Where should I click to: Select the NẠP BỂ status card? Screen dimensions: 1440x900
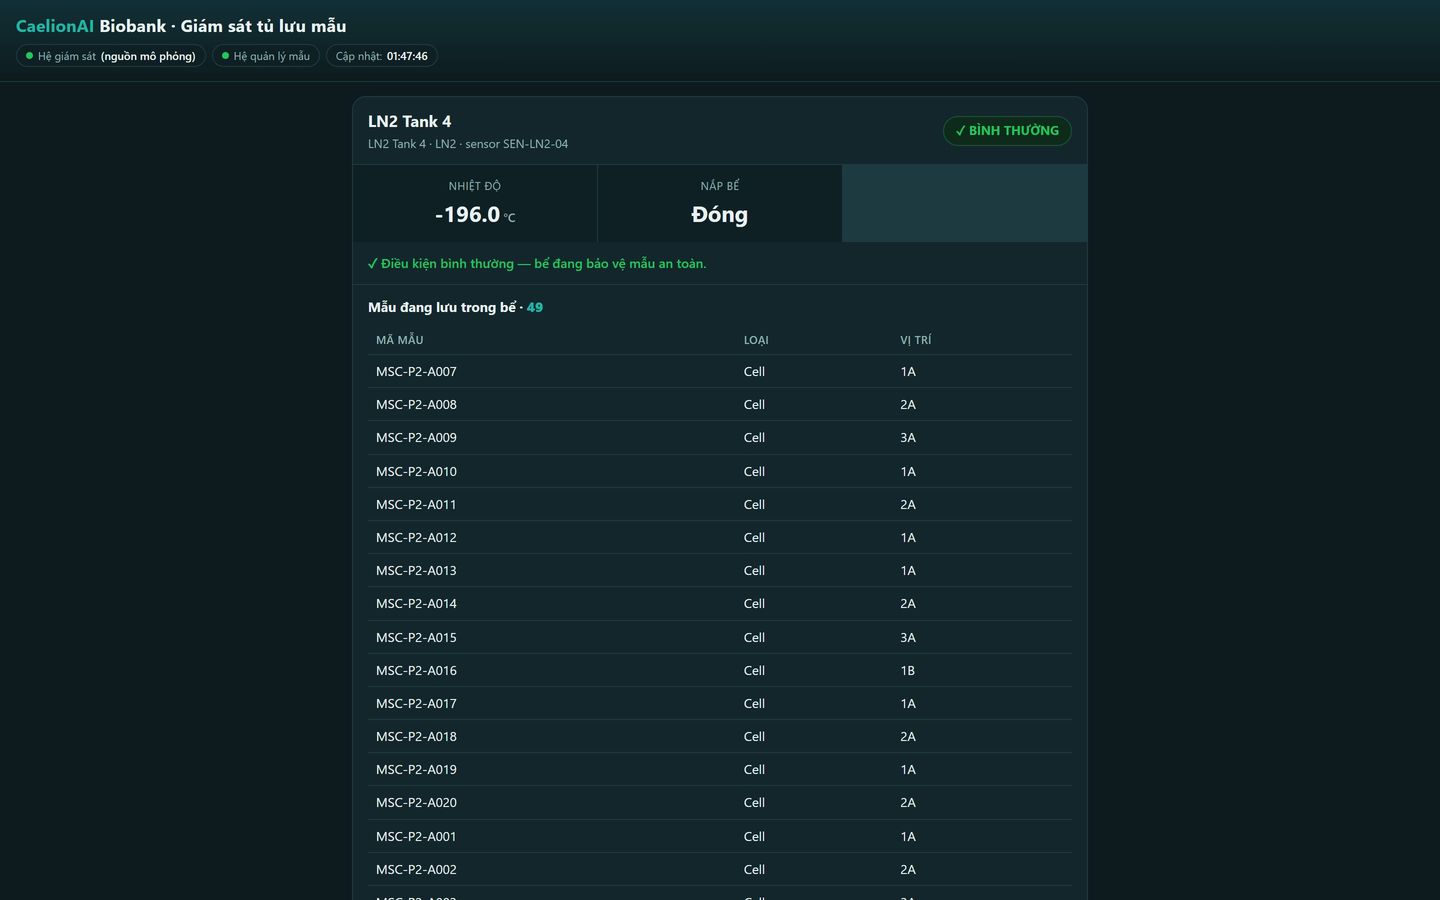coord(720,203)
